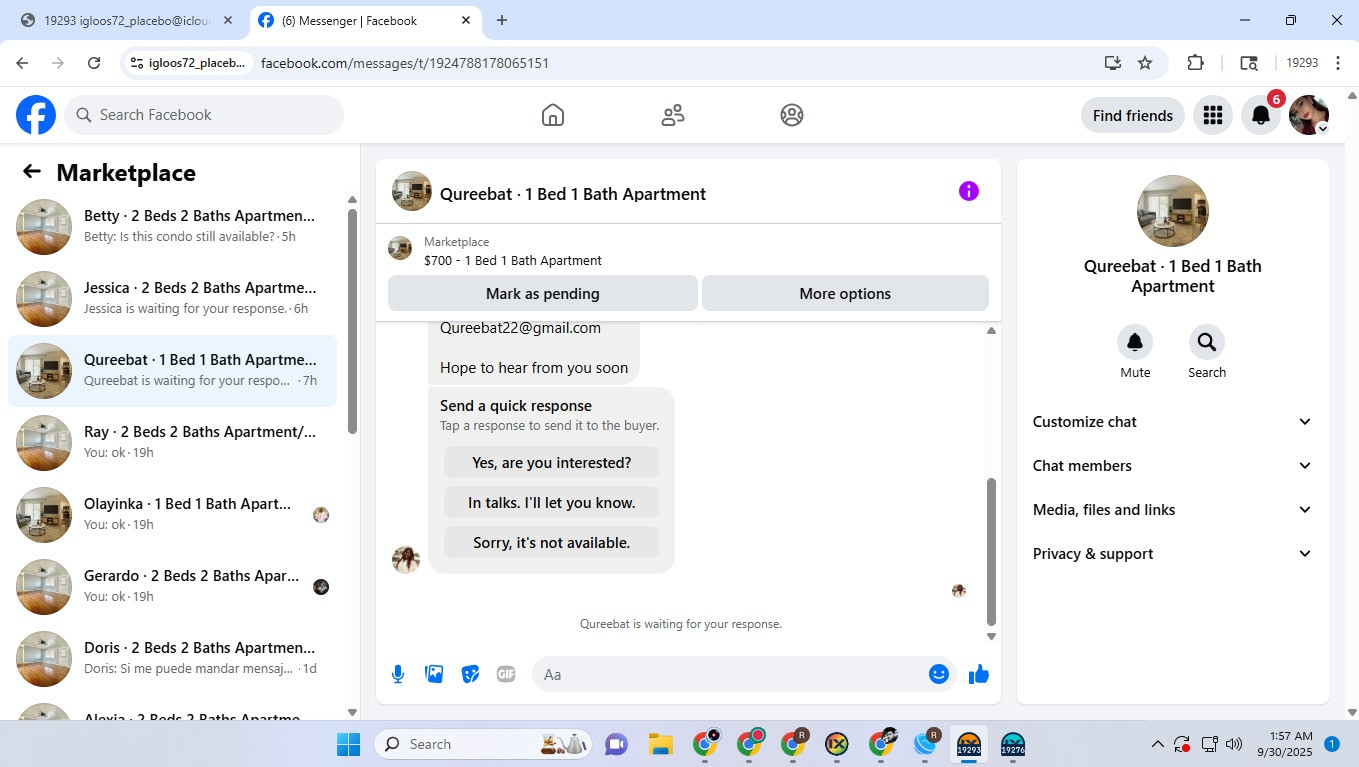This screenshot has height=767, width=1359.
Task: Open the account profile picture menu
Action: pyautogui.click(x=1309, y=115)
